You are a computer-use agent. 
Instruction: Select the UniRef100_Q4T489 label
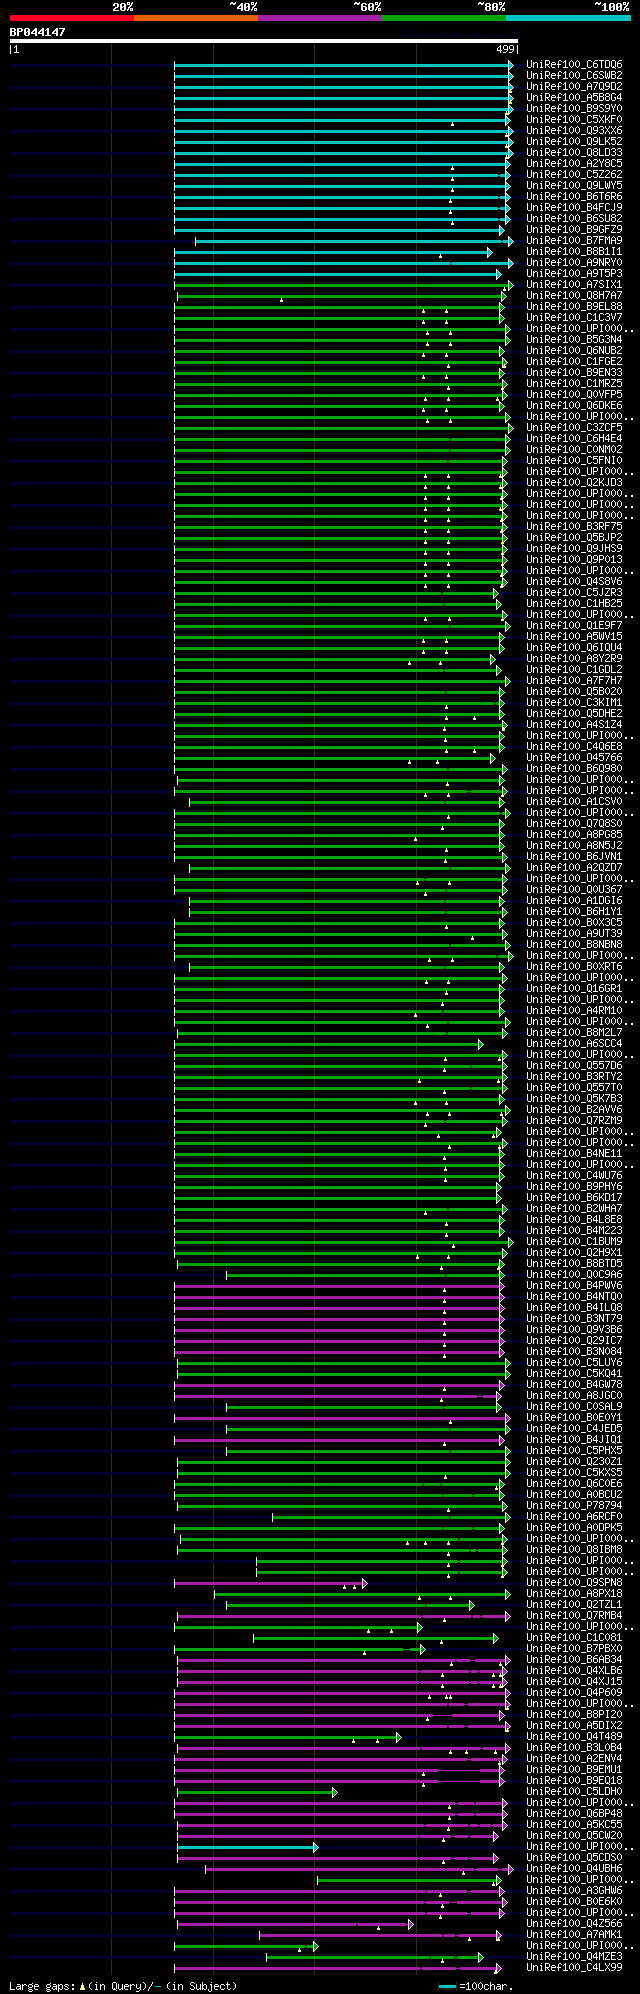coord(574,1736)
